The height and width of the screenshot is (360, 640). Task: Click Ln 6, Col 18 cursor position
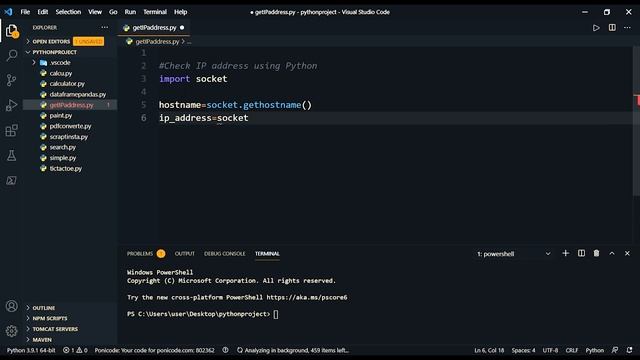coord(489,350)
